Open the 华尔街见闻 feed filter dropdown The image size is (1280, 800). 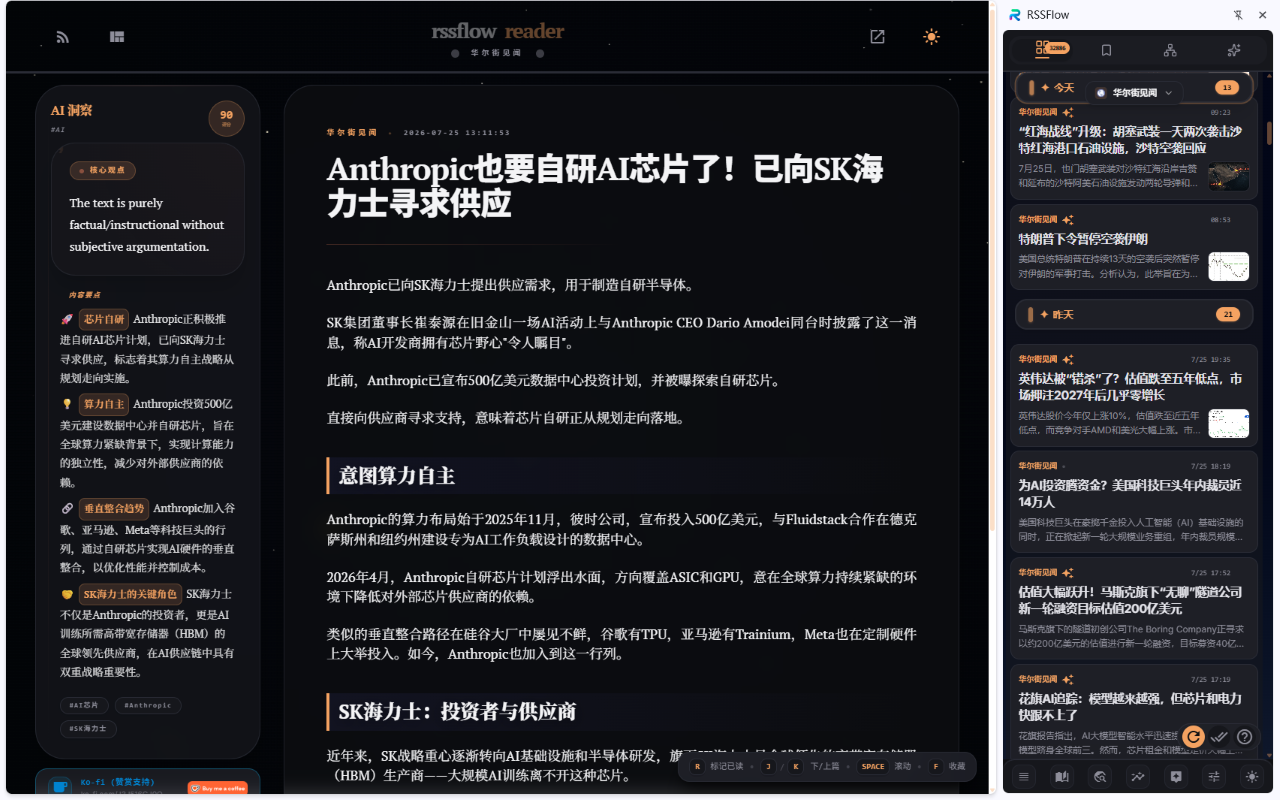point(1134,92)
